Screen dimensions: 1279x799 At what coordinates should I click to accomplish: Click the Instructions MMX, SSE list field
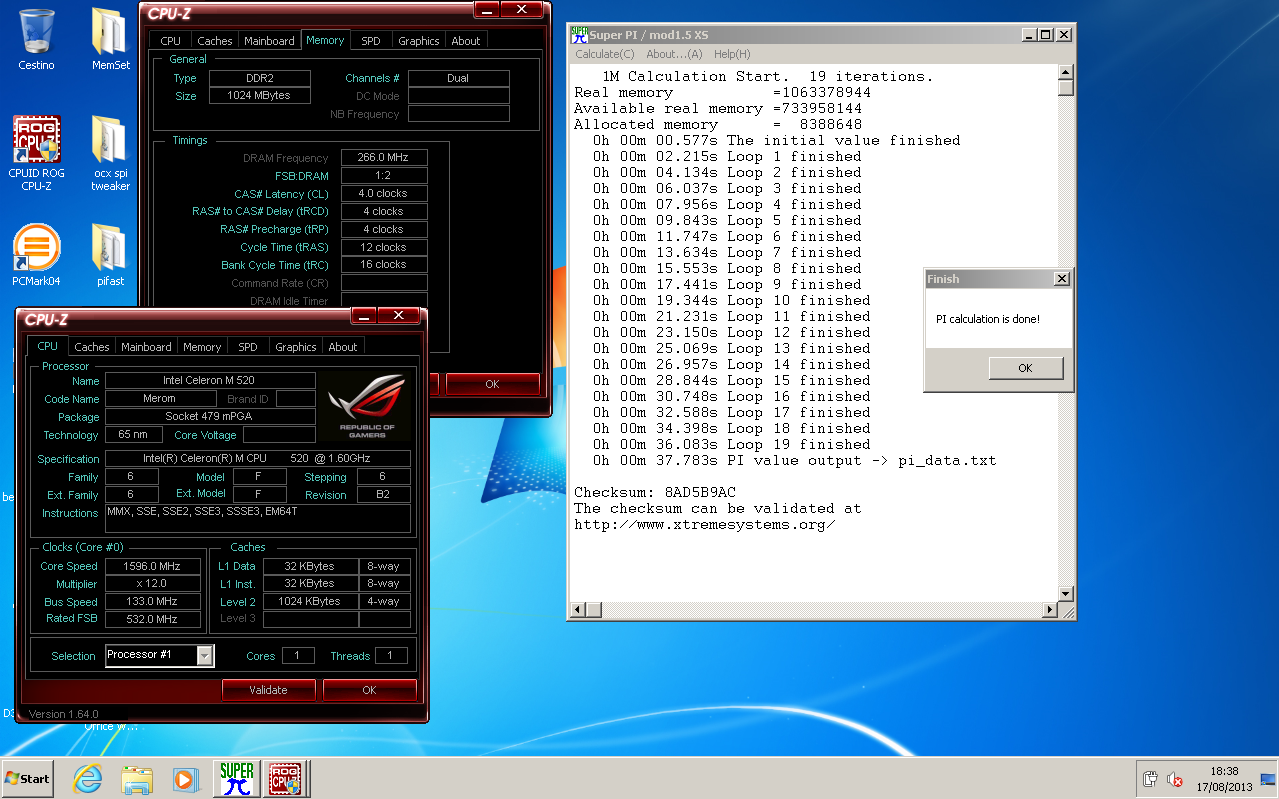(258, 518)
